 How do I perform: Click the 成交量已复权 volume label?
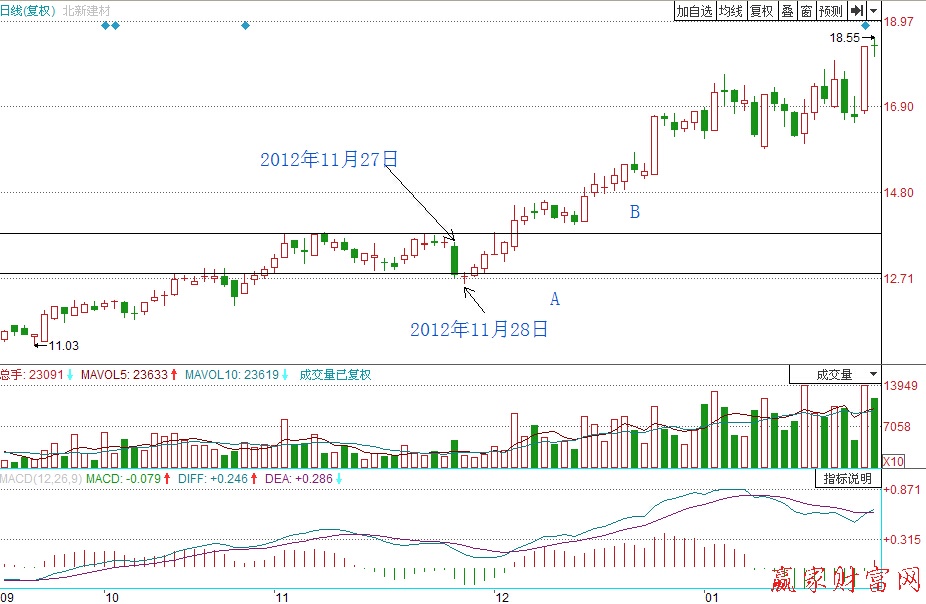pos(335,375)
